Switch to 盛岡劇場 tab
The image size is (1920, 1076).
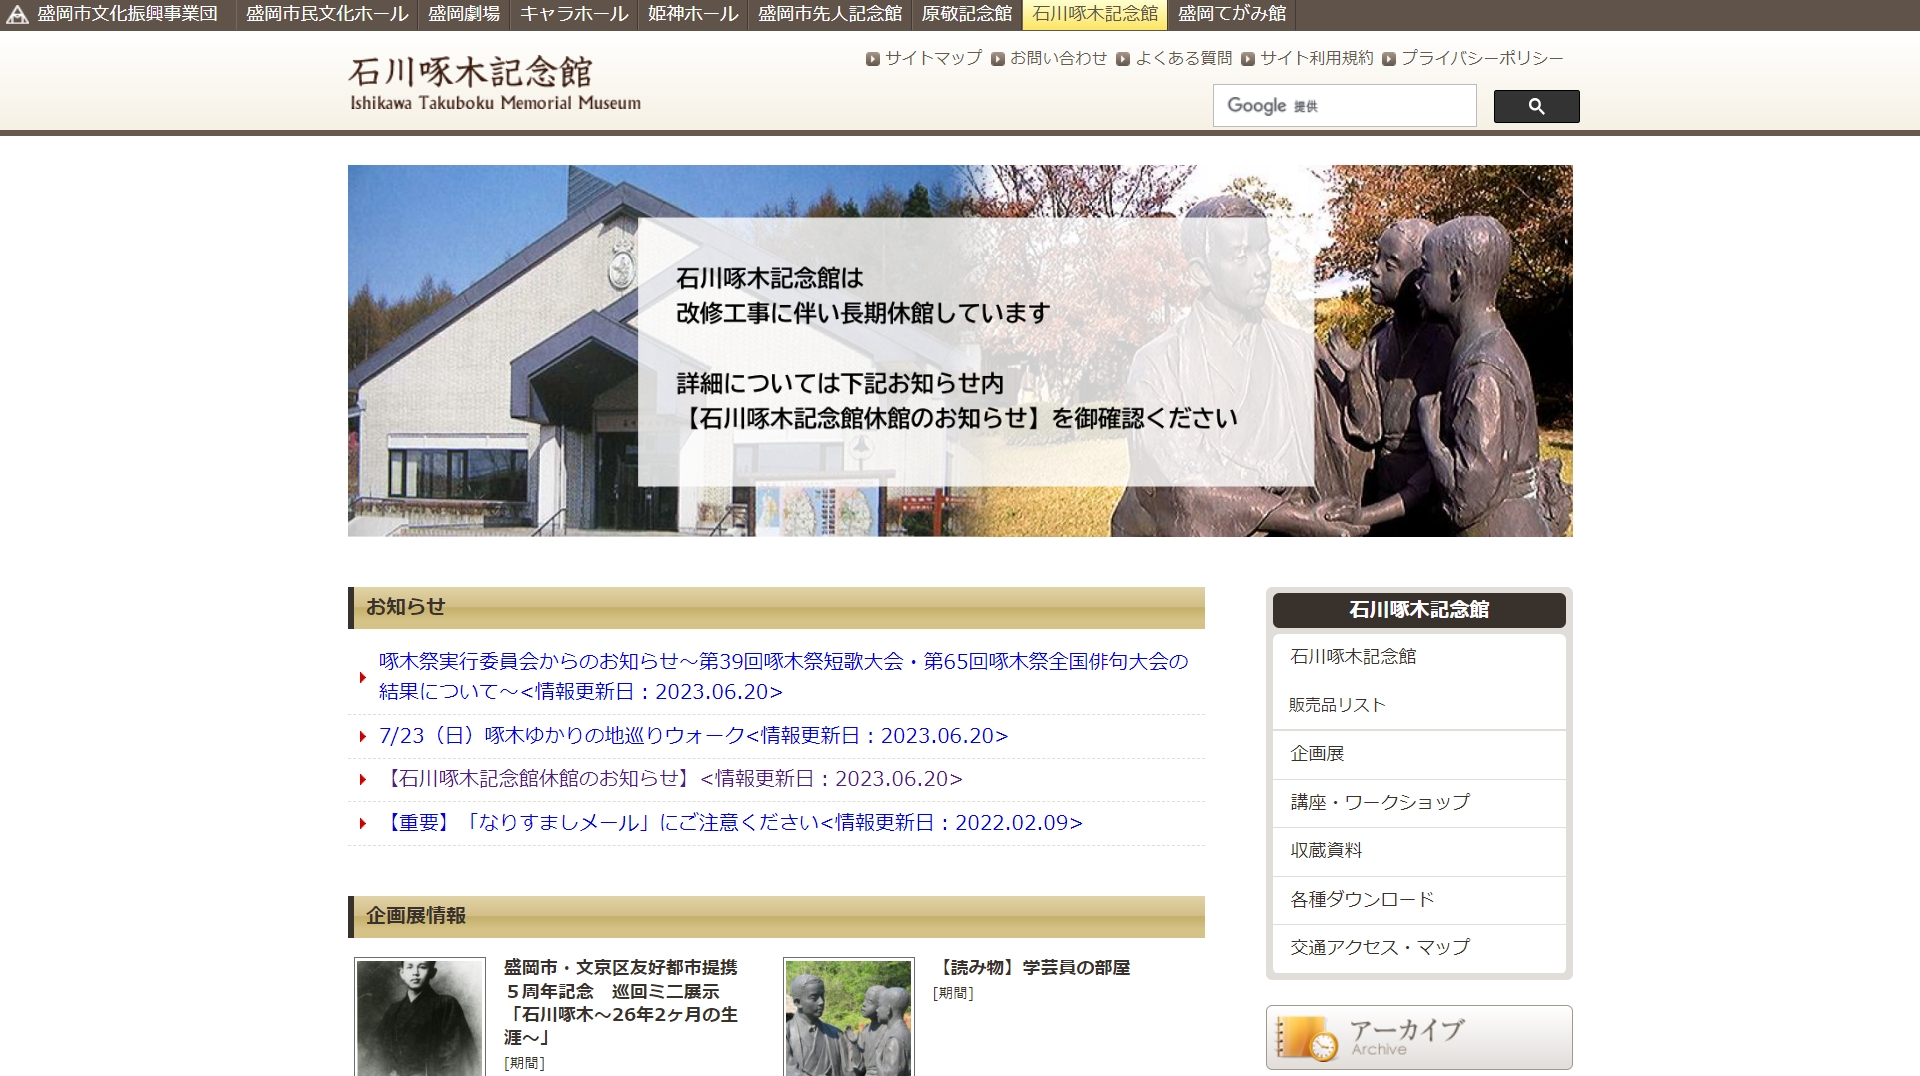(464, 14)
